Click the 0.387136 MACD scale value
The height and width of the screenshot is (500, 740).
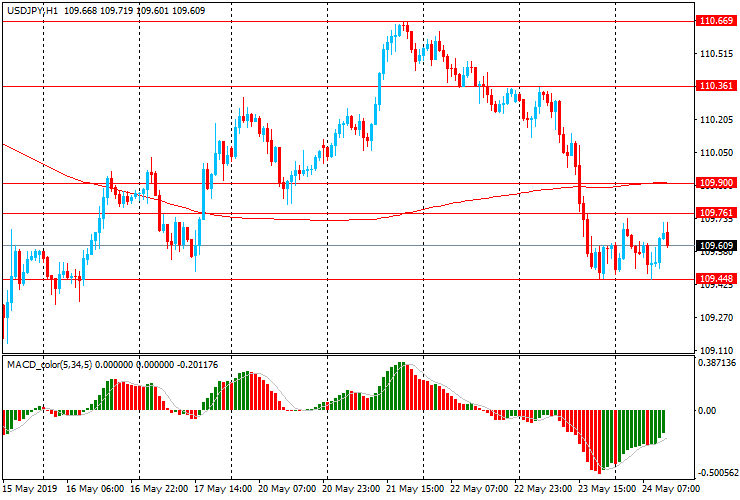pos(717,363)
